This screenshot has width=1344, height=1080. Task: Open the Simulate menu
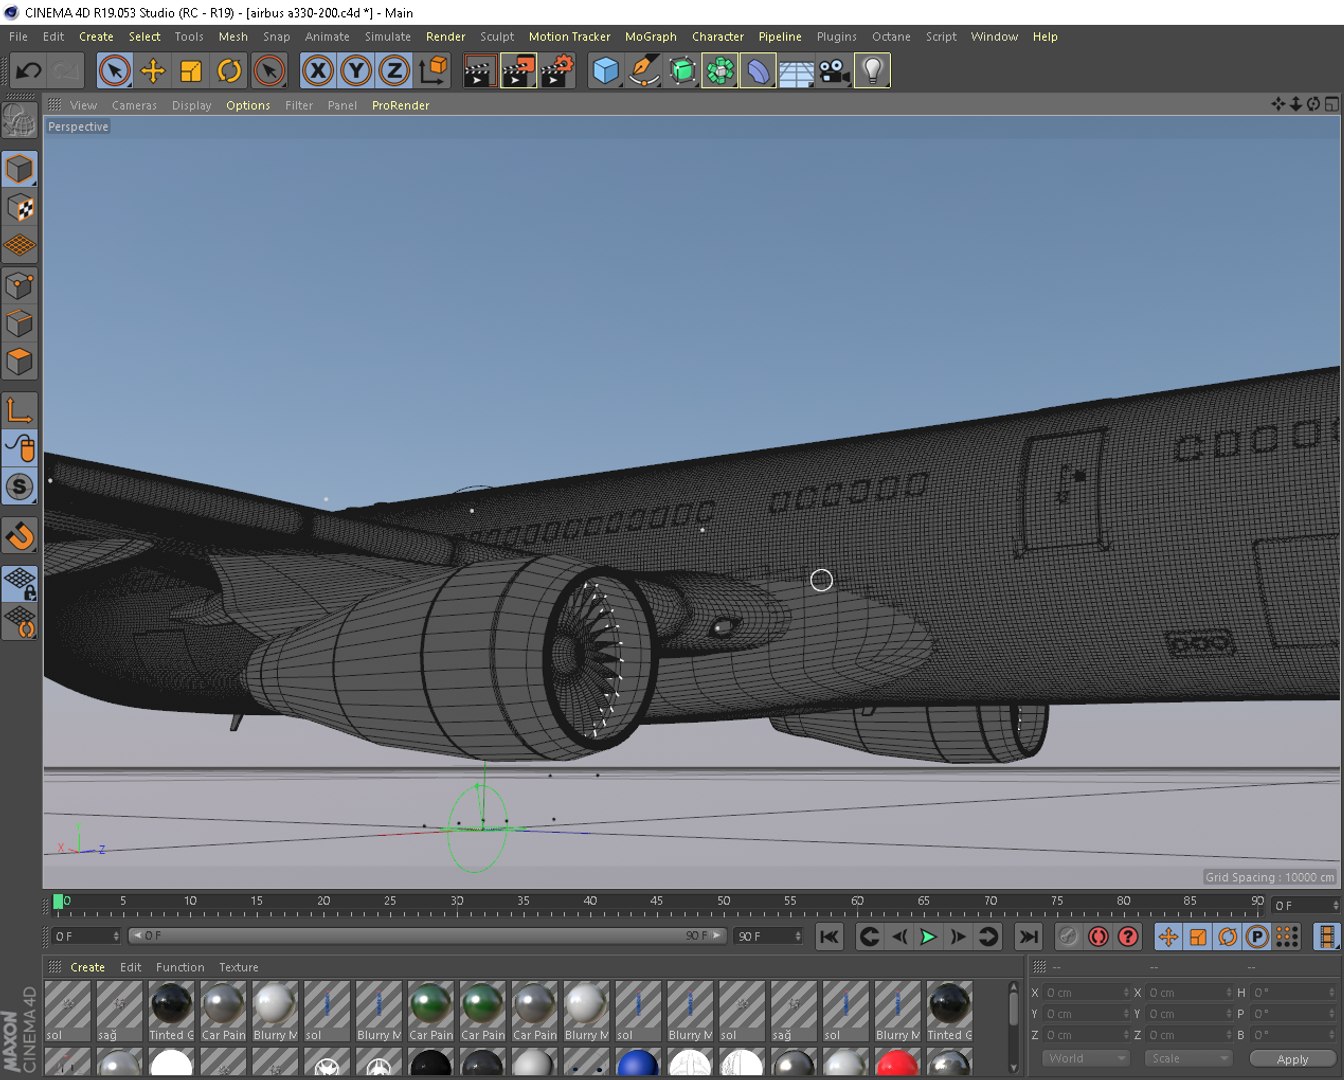[387, 37]
